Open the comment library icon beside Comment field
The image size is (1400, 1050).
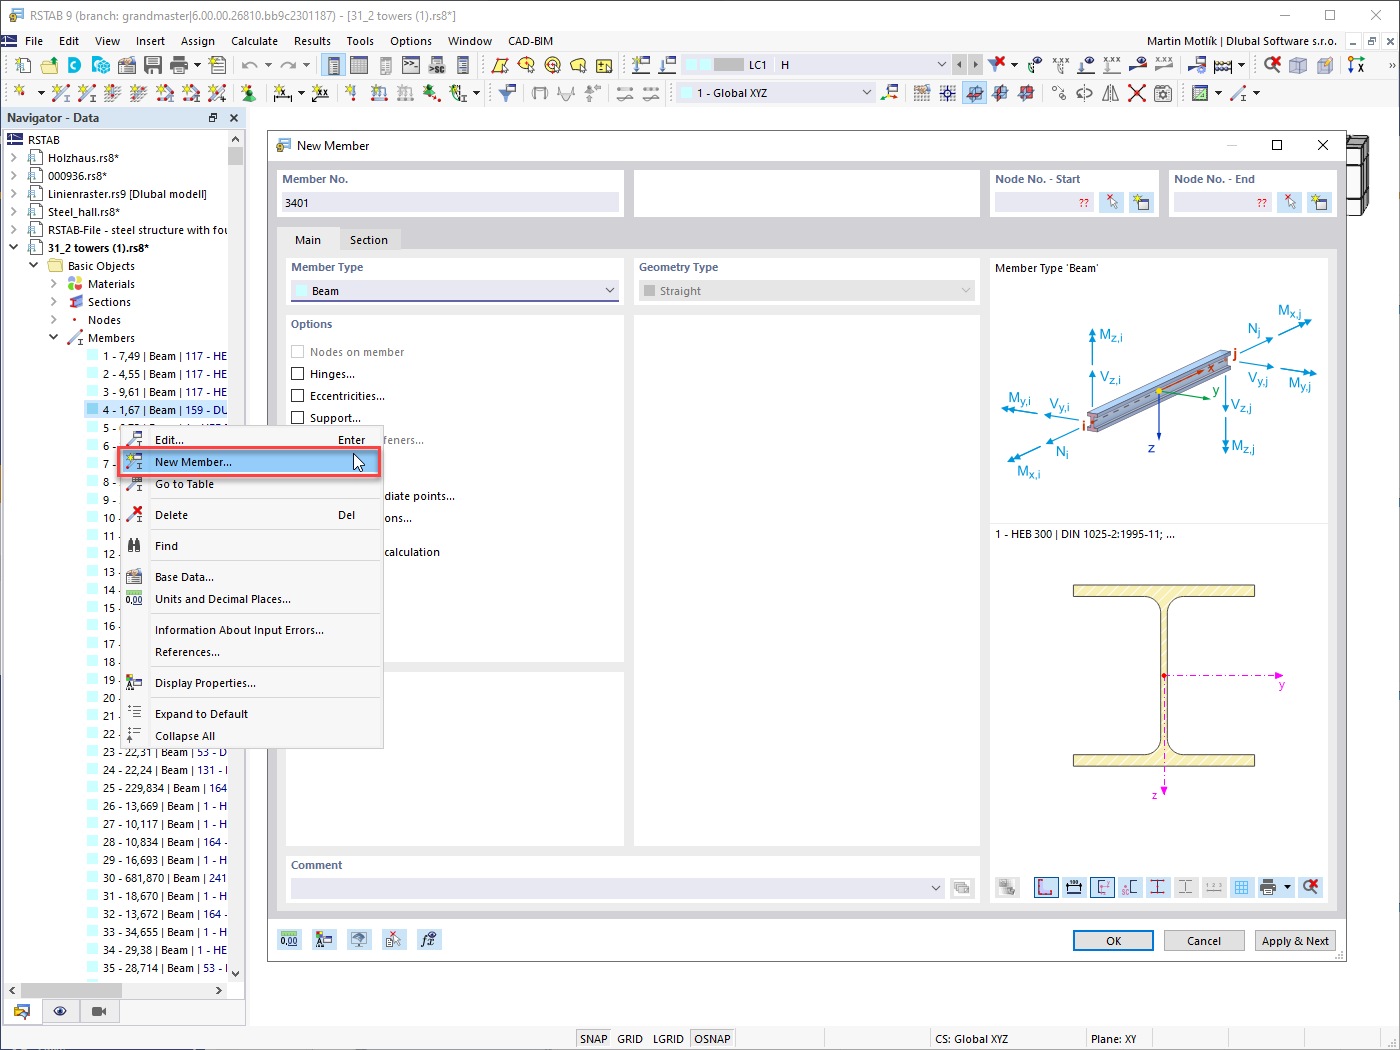coord(961,888)
